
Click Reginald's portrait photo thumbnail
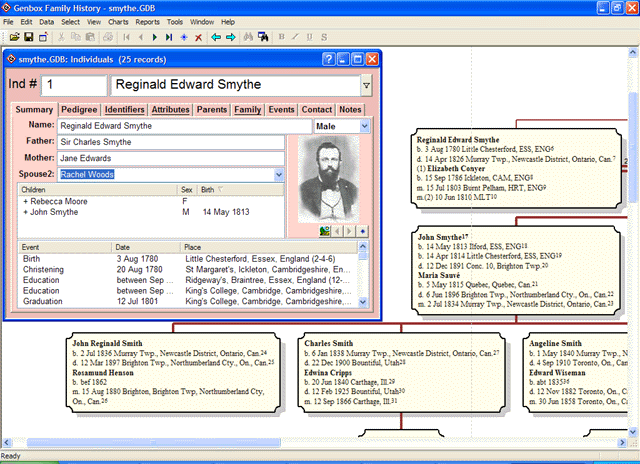point(329,180)
